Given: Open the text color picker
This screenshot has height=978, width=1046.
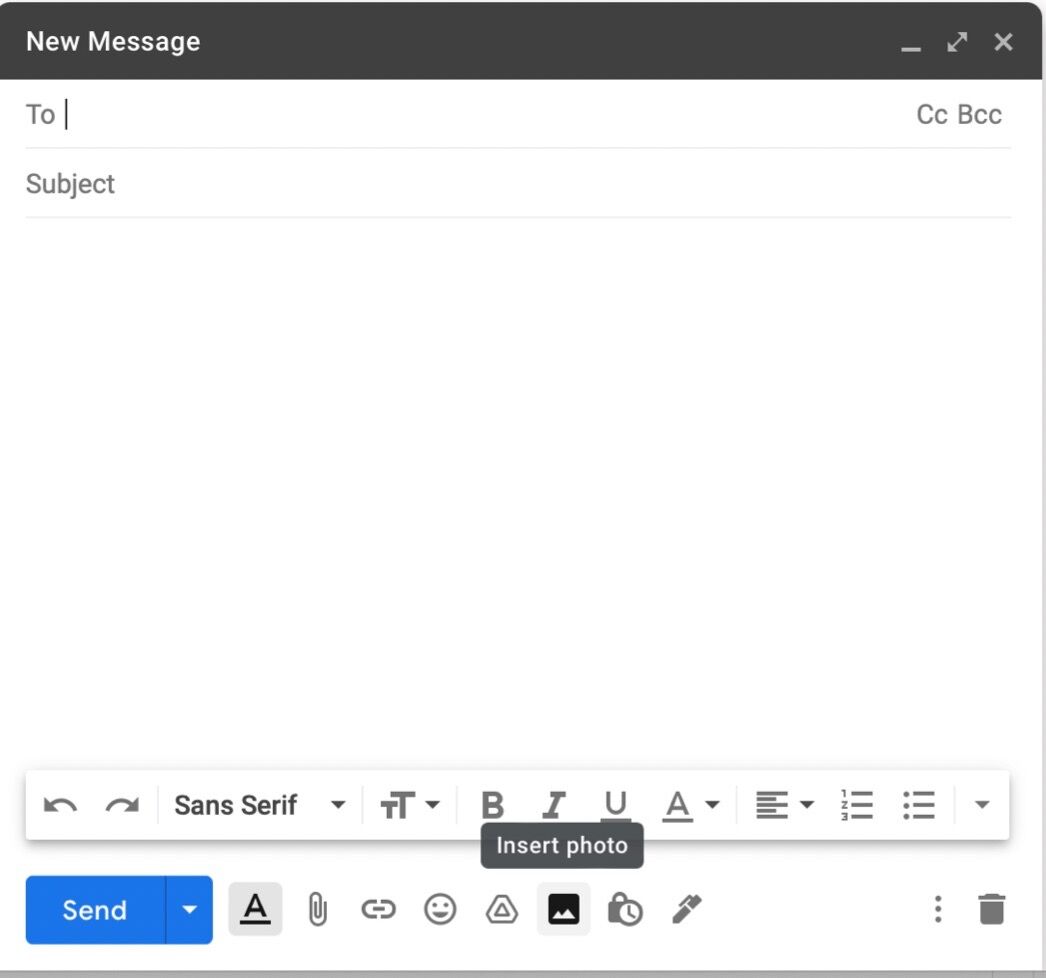Looking at the screenshot, I should pos(689,804).
